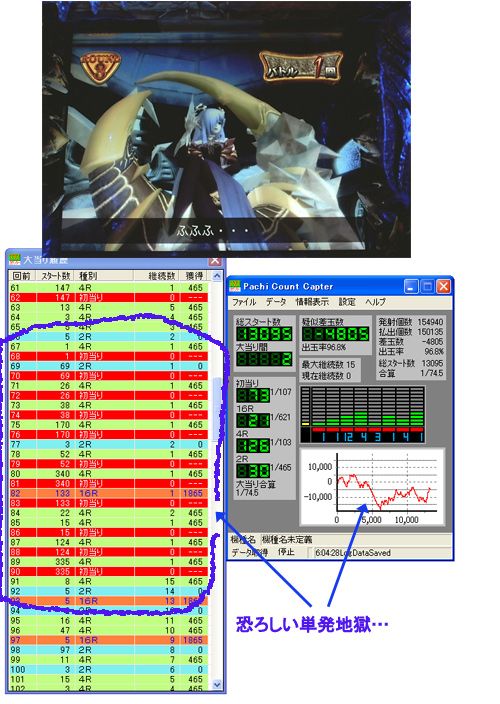Image resolution: width=500 pixels, height=704 pixels.
Task: Click the 初当り counter showing 73
Action: [253, 395]
